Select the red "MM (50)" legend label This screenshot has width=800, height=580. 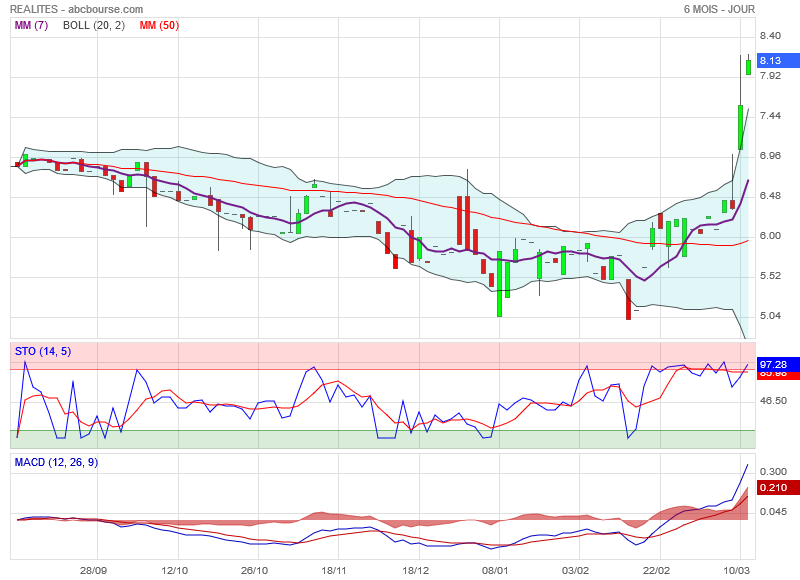[x=159, y=25]
